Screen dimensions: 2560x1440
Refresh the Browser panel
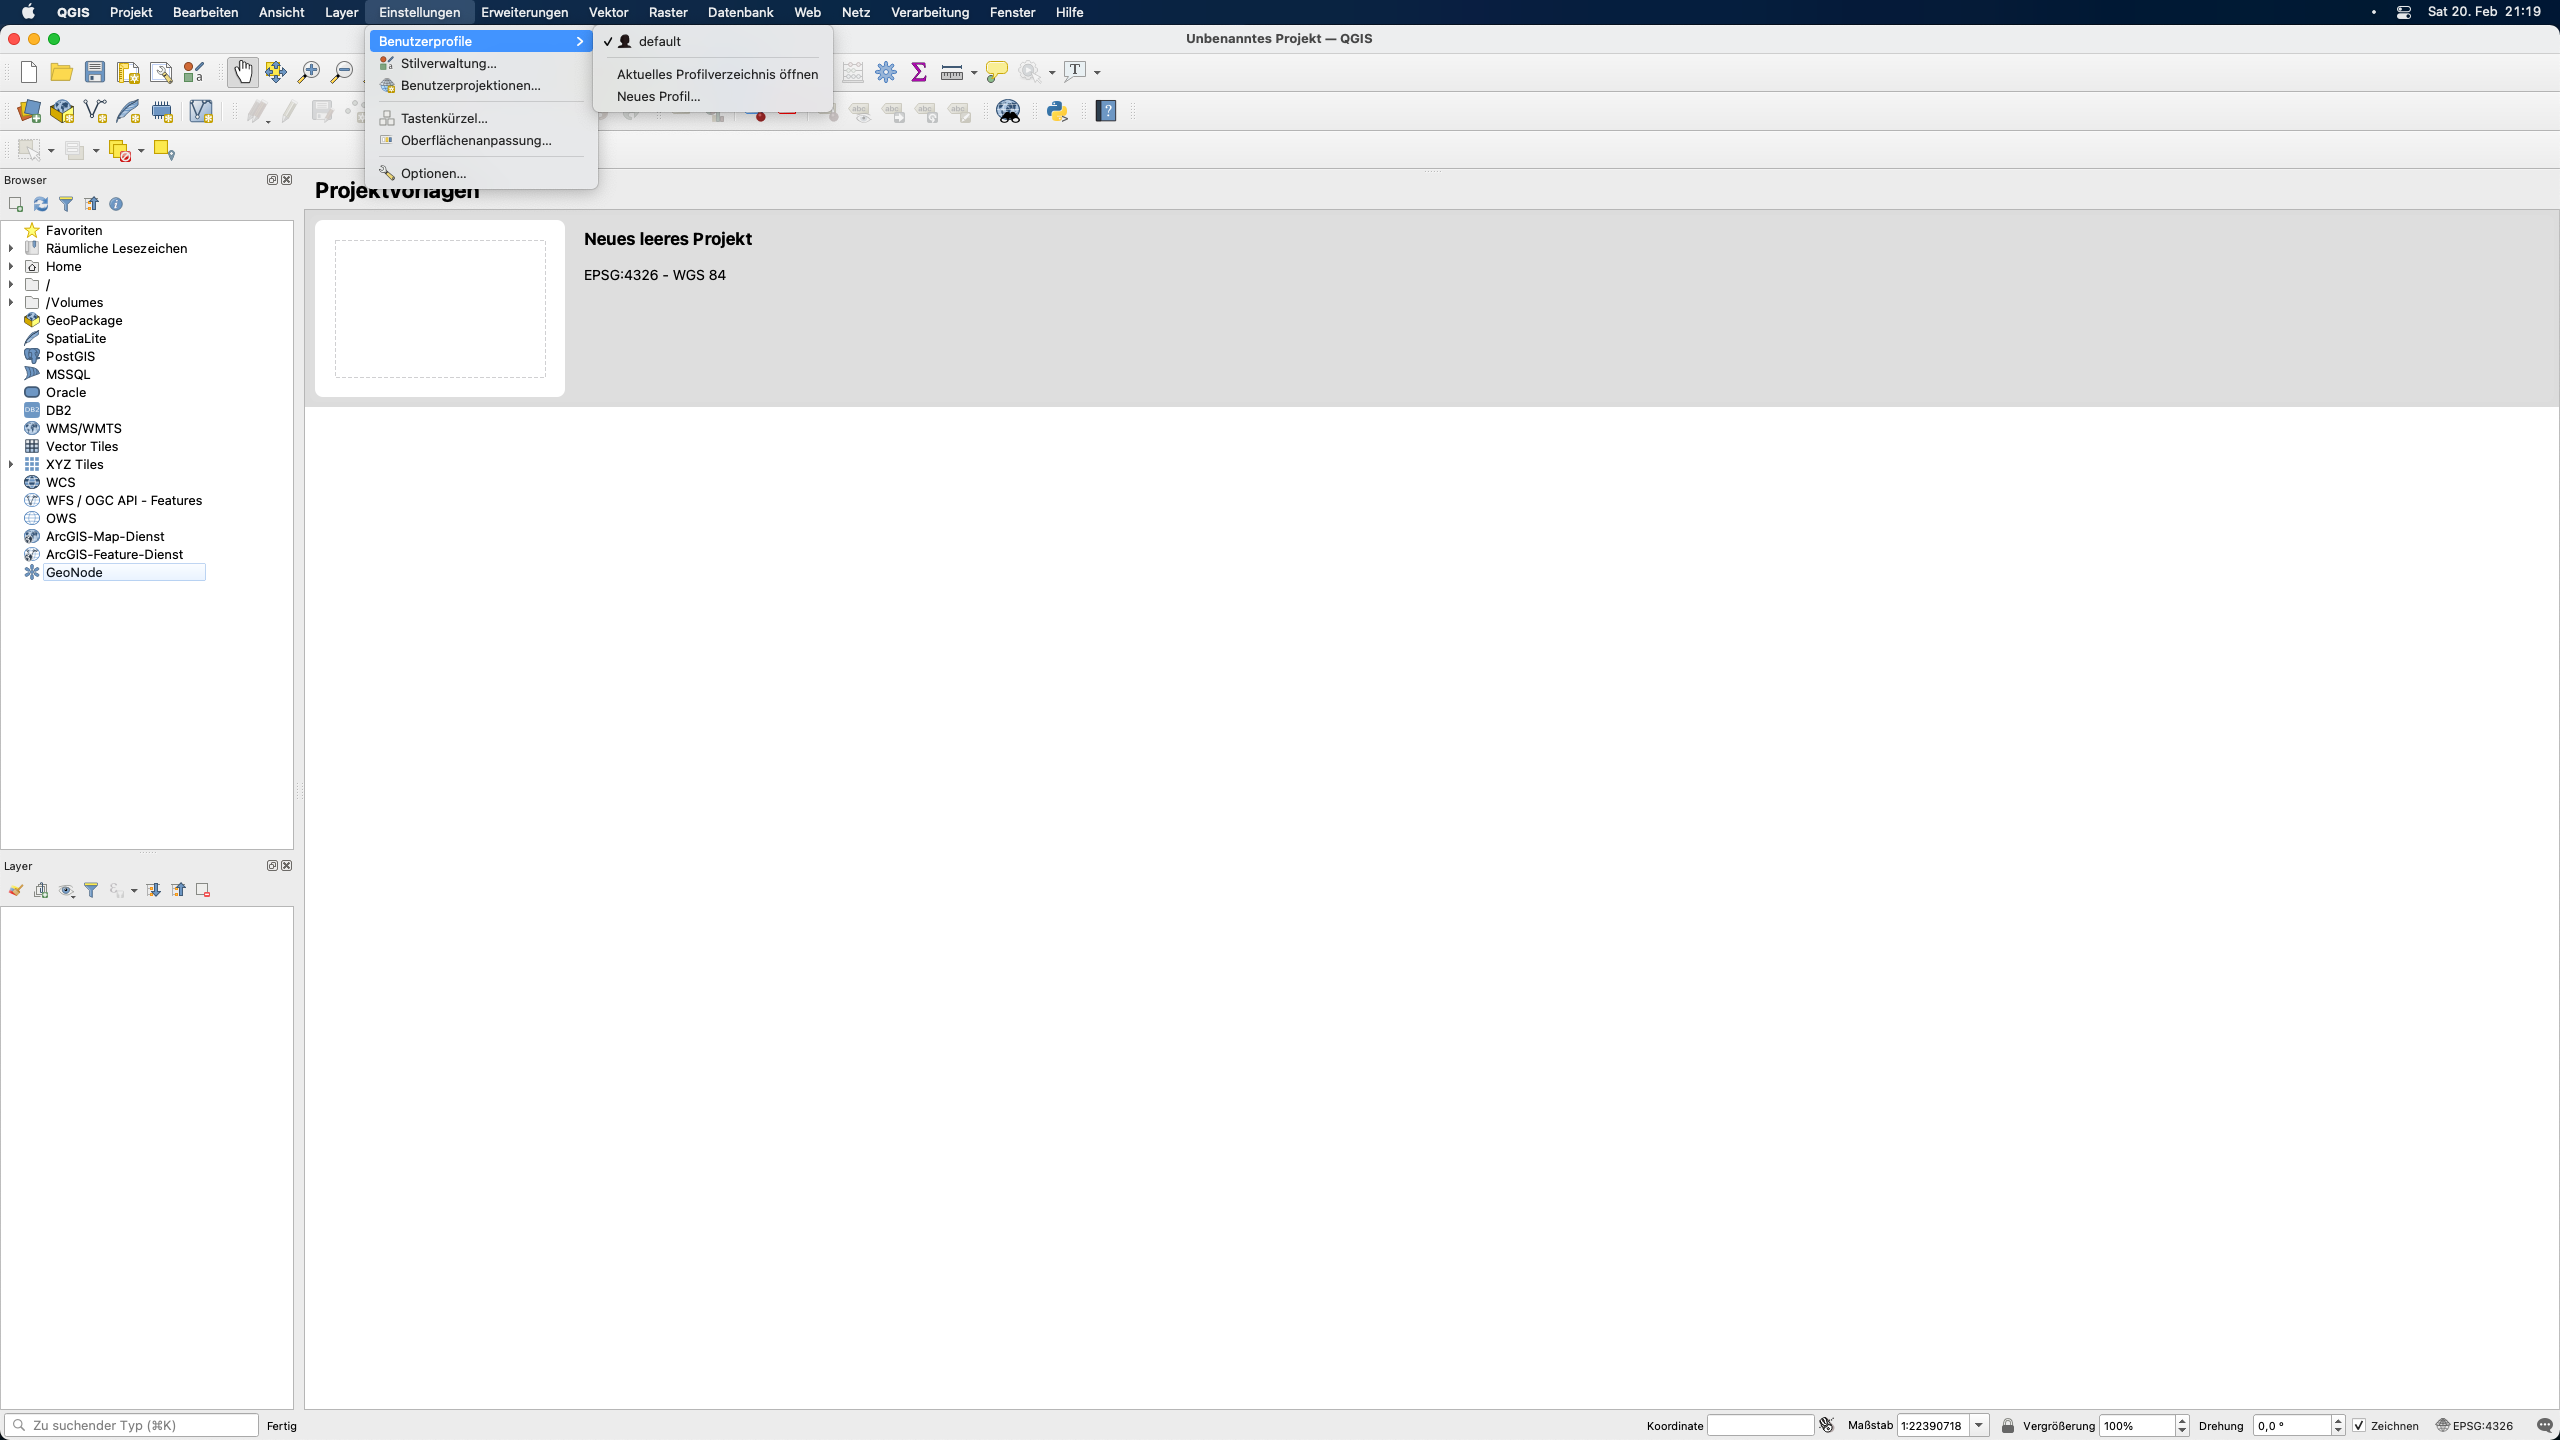pos(41,204)
